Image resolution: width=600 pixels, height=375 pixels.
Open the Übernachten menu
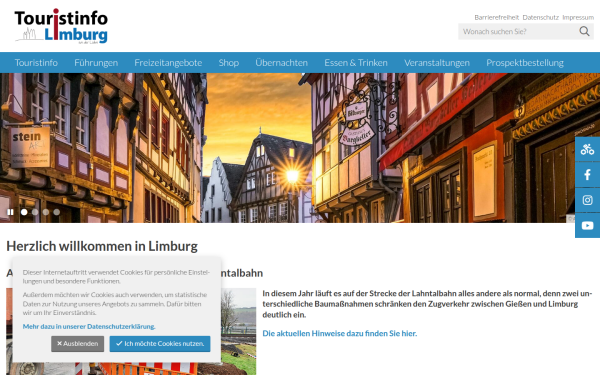click(281, 63)
